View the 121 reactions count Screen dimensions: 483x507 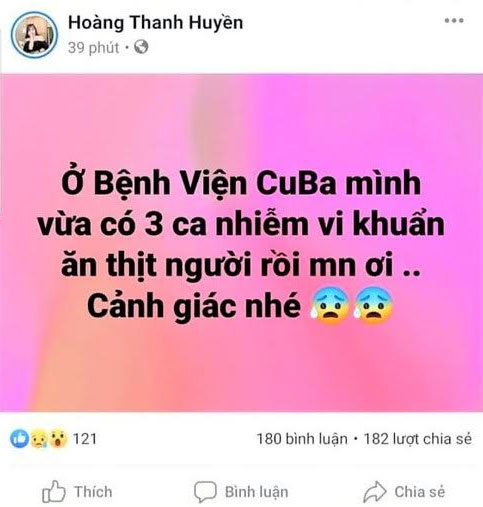[x=85, y=439]
